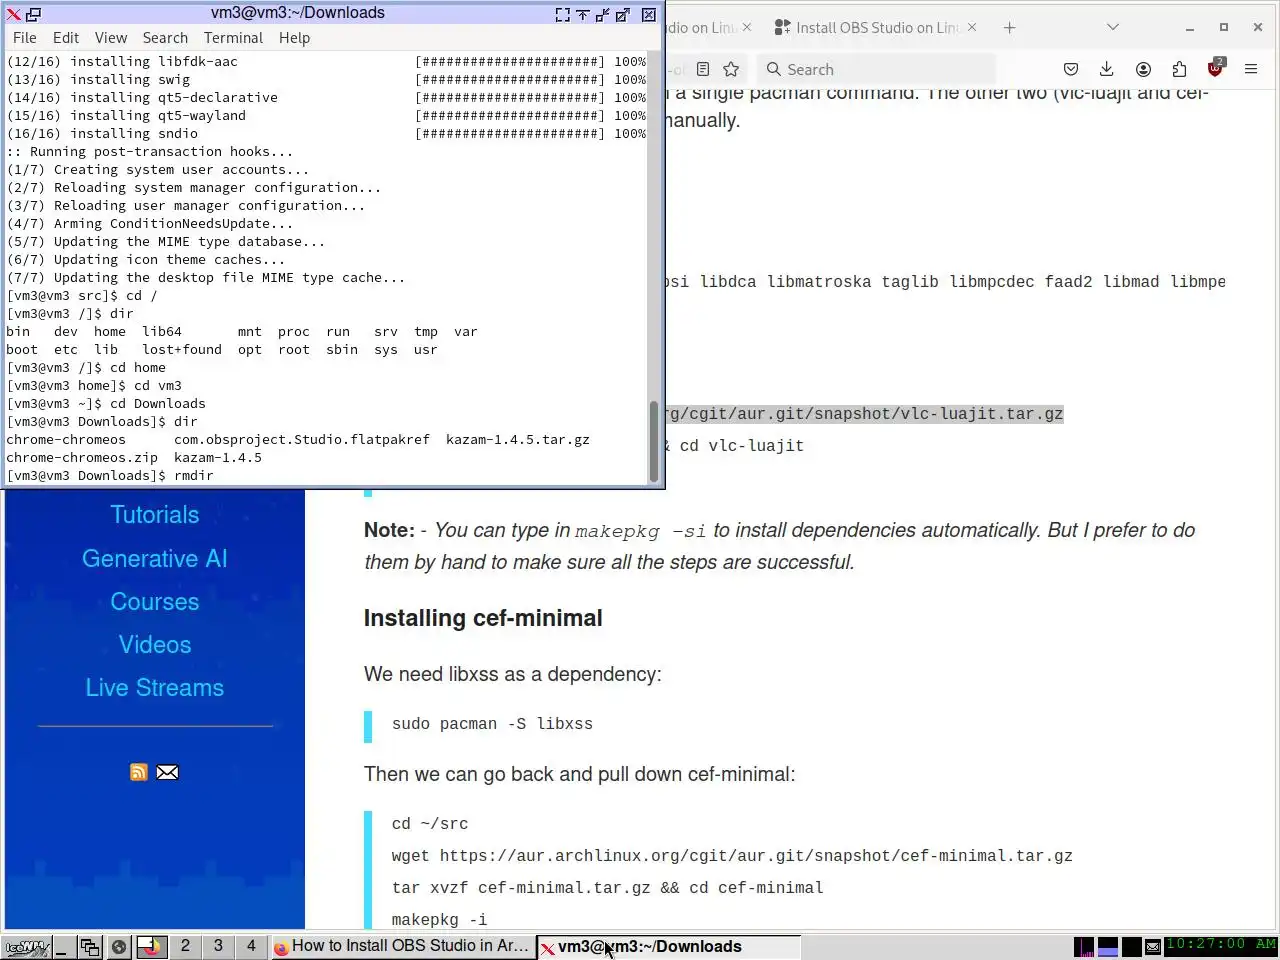This screenshot has width=1280, height=960.
Task: Switch to workspace 4 in taskbar
Action: 251,946
